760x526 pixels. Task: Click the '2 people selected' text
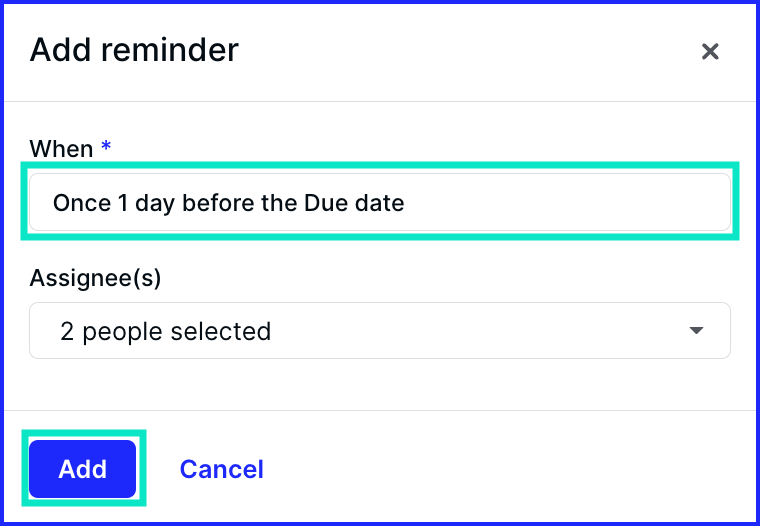coord(165,332)
